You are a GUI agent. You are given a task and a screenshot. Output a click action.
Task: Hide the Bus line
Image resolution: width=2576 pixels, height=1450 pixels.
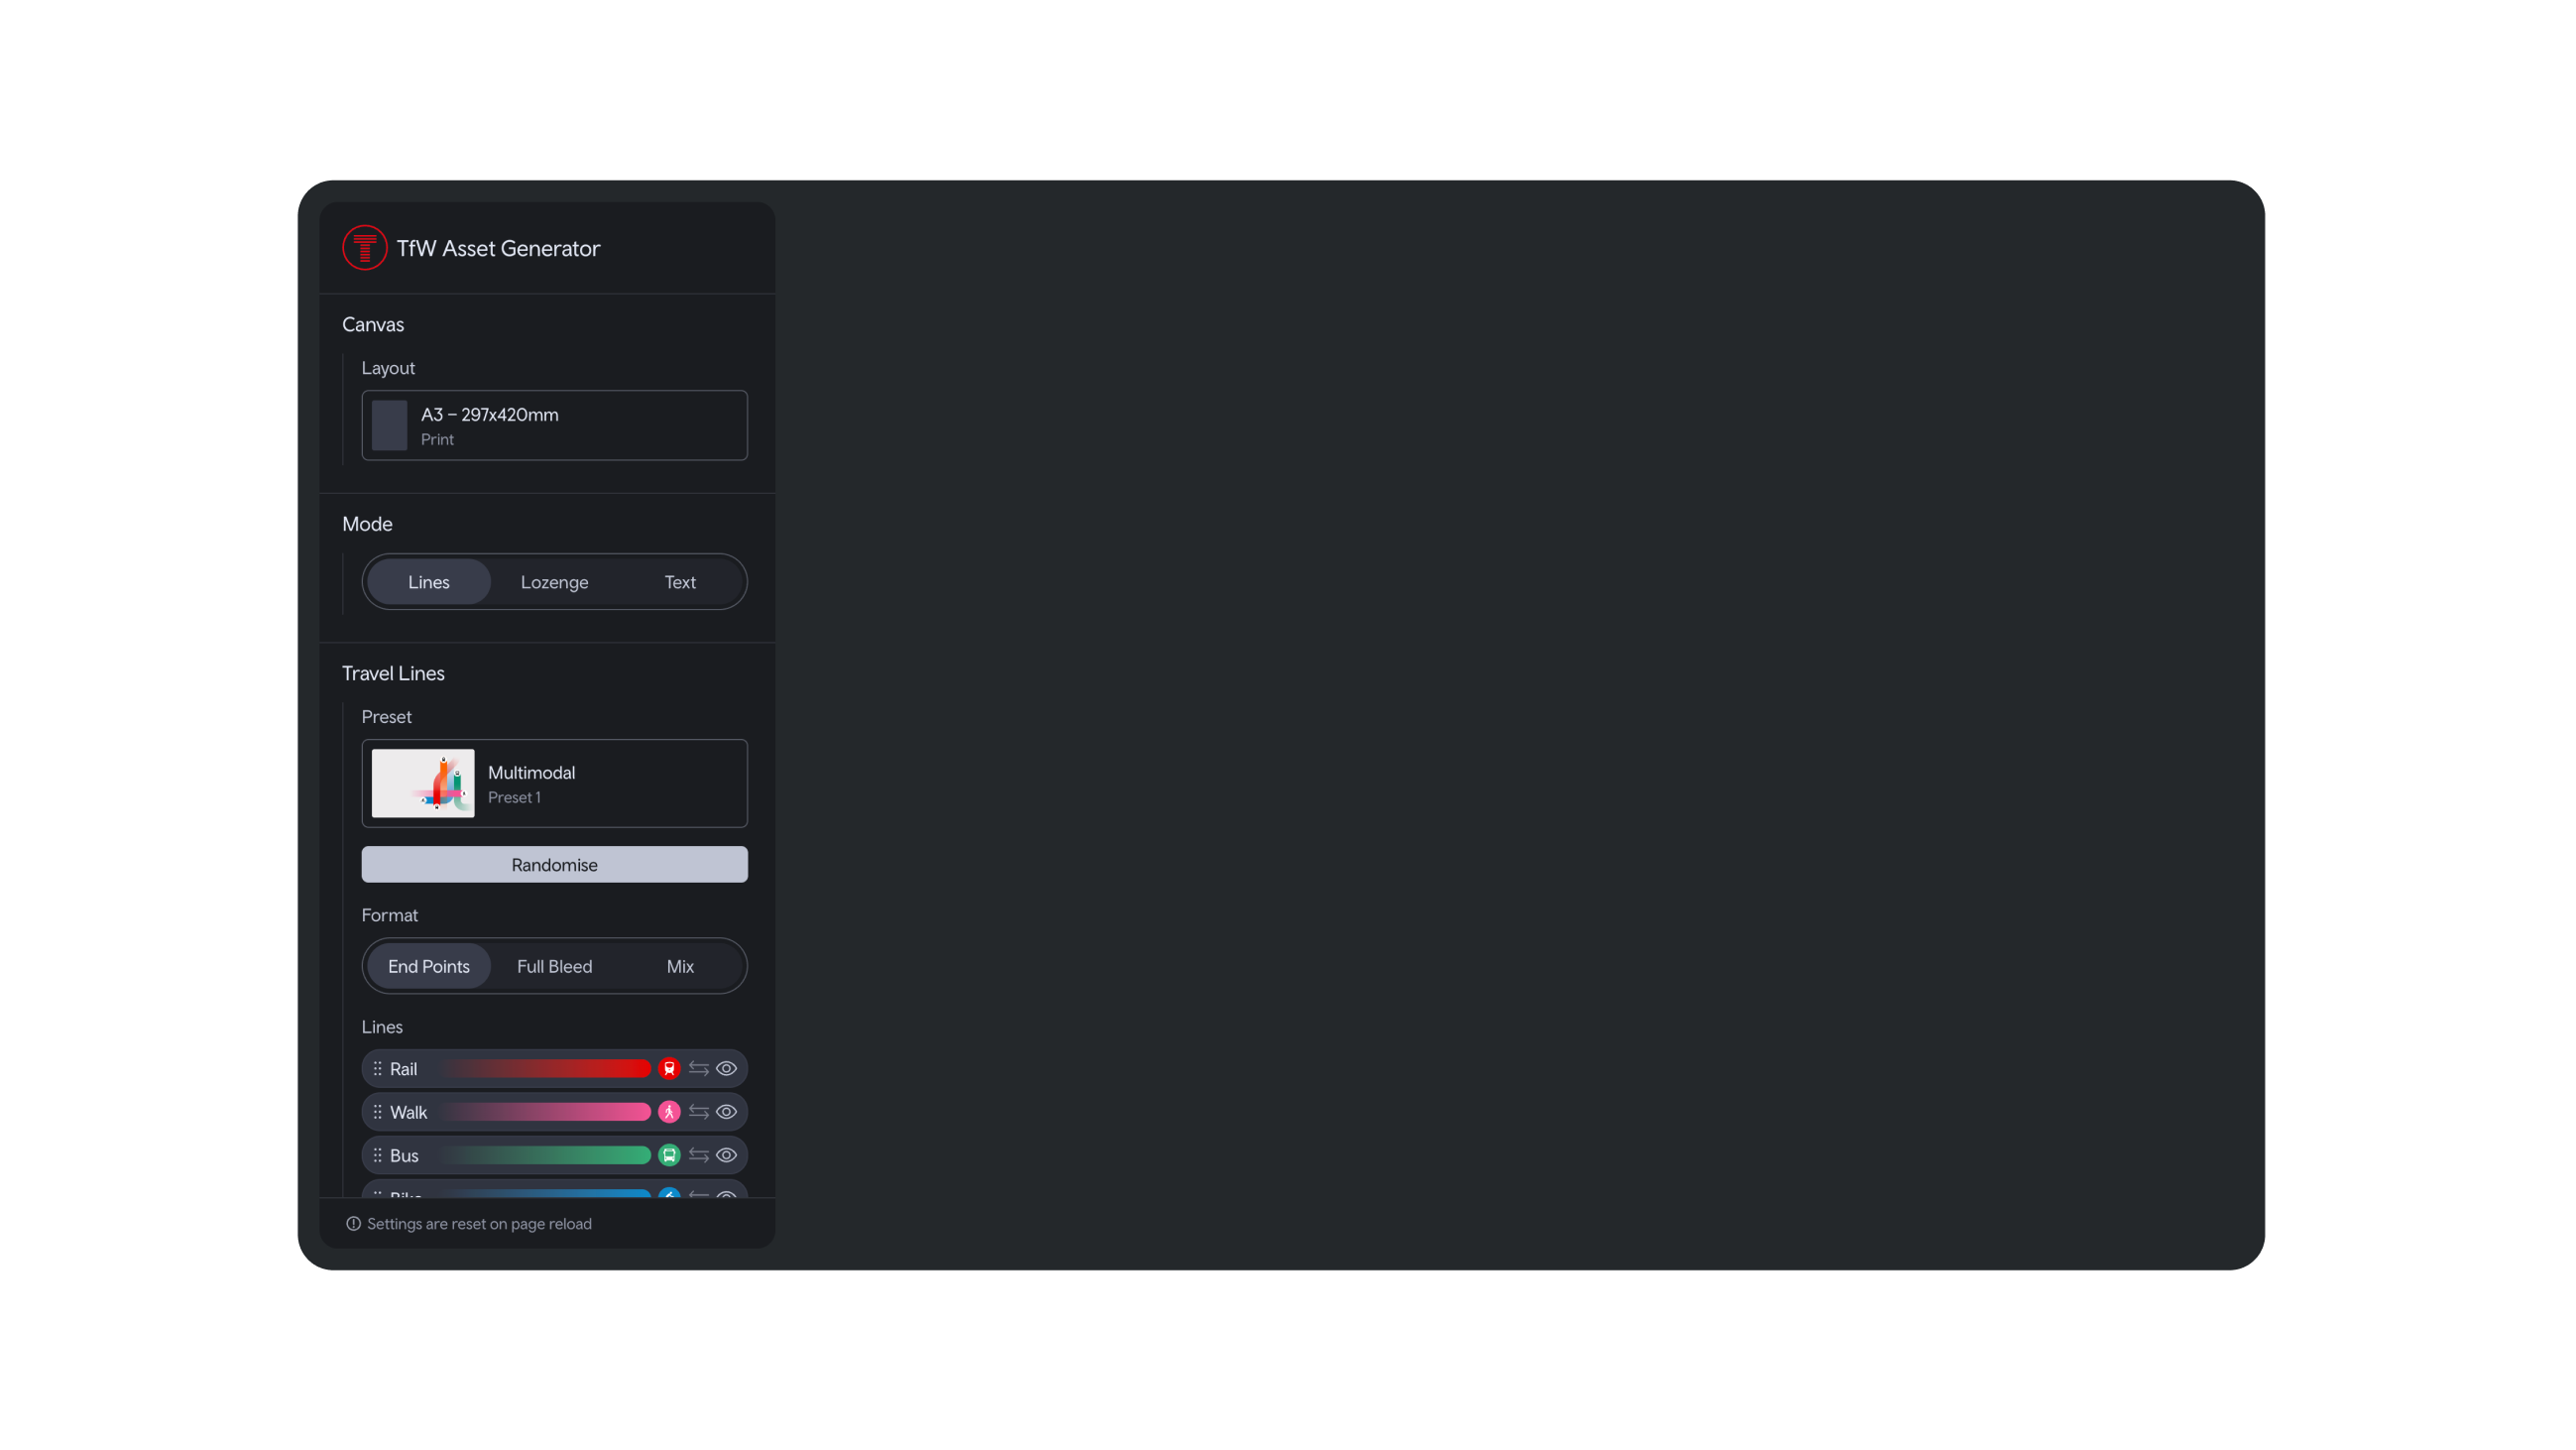727,1155
